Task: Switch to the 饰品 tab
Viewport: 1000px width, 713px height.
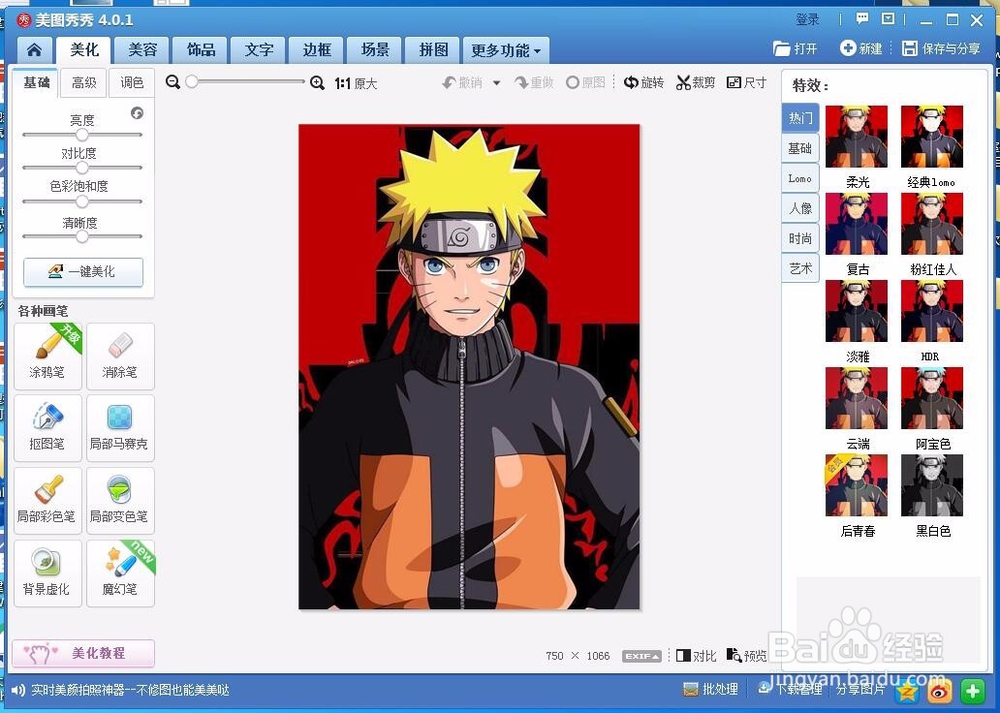Action: [x=201, y=50]
